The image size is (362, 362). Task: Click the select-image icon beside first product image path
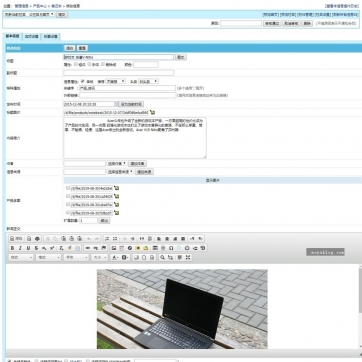point(116,188)
